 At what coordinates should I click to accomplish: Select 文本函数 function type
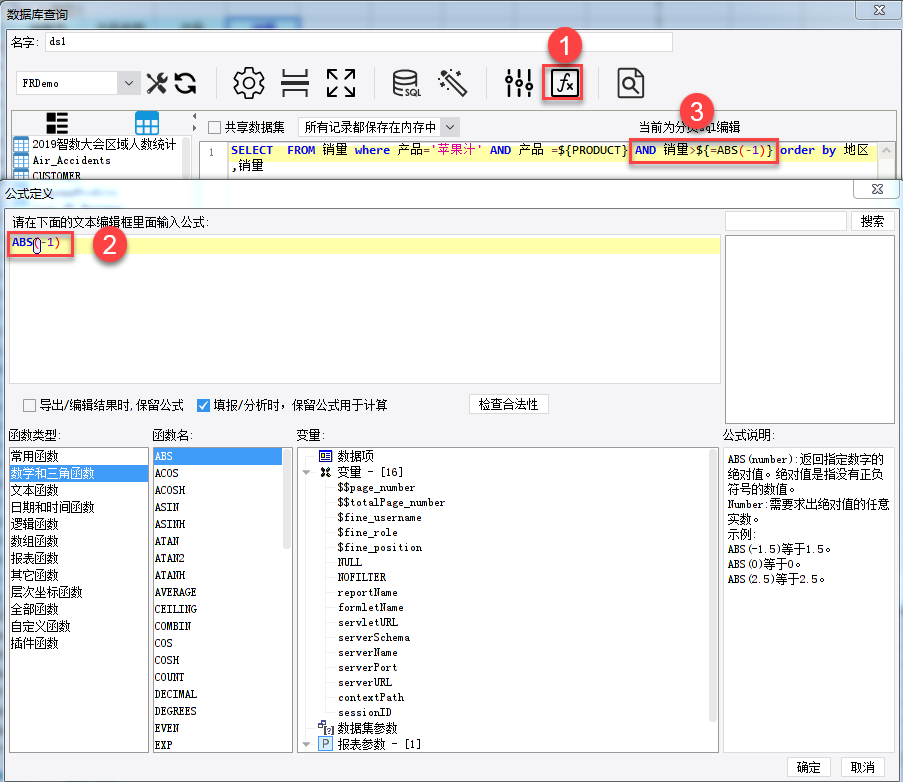79,490
